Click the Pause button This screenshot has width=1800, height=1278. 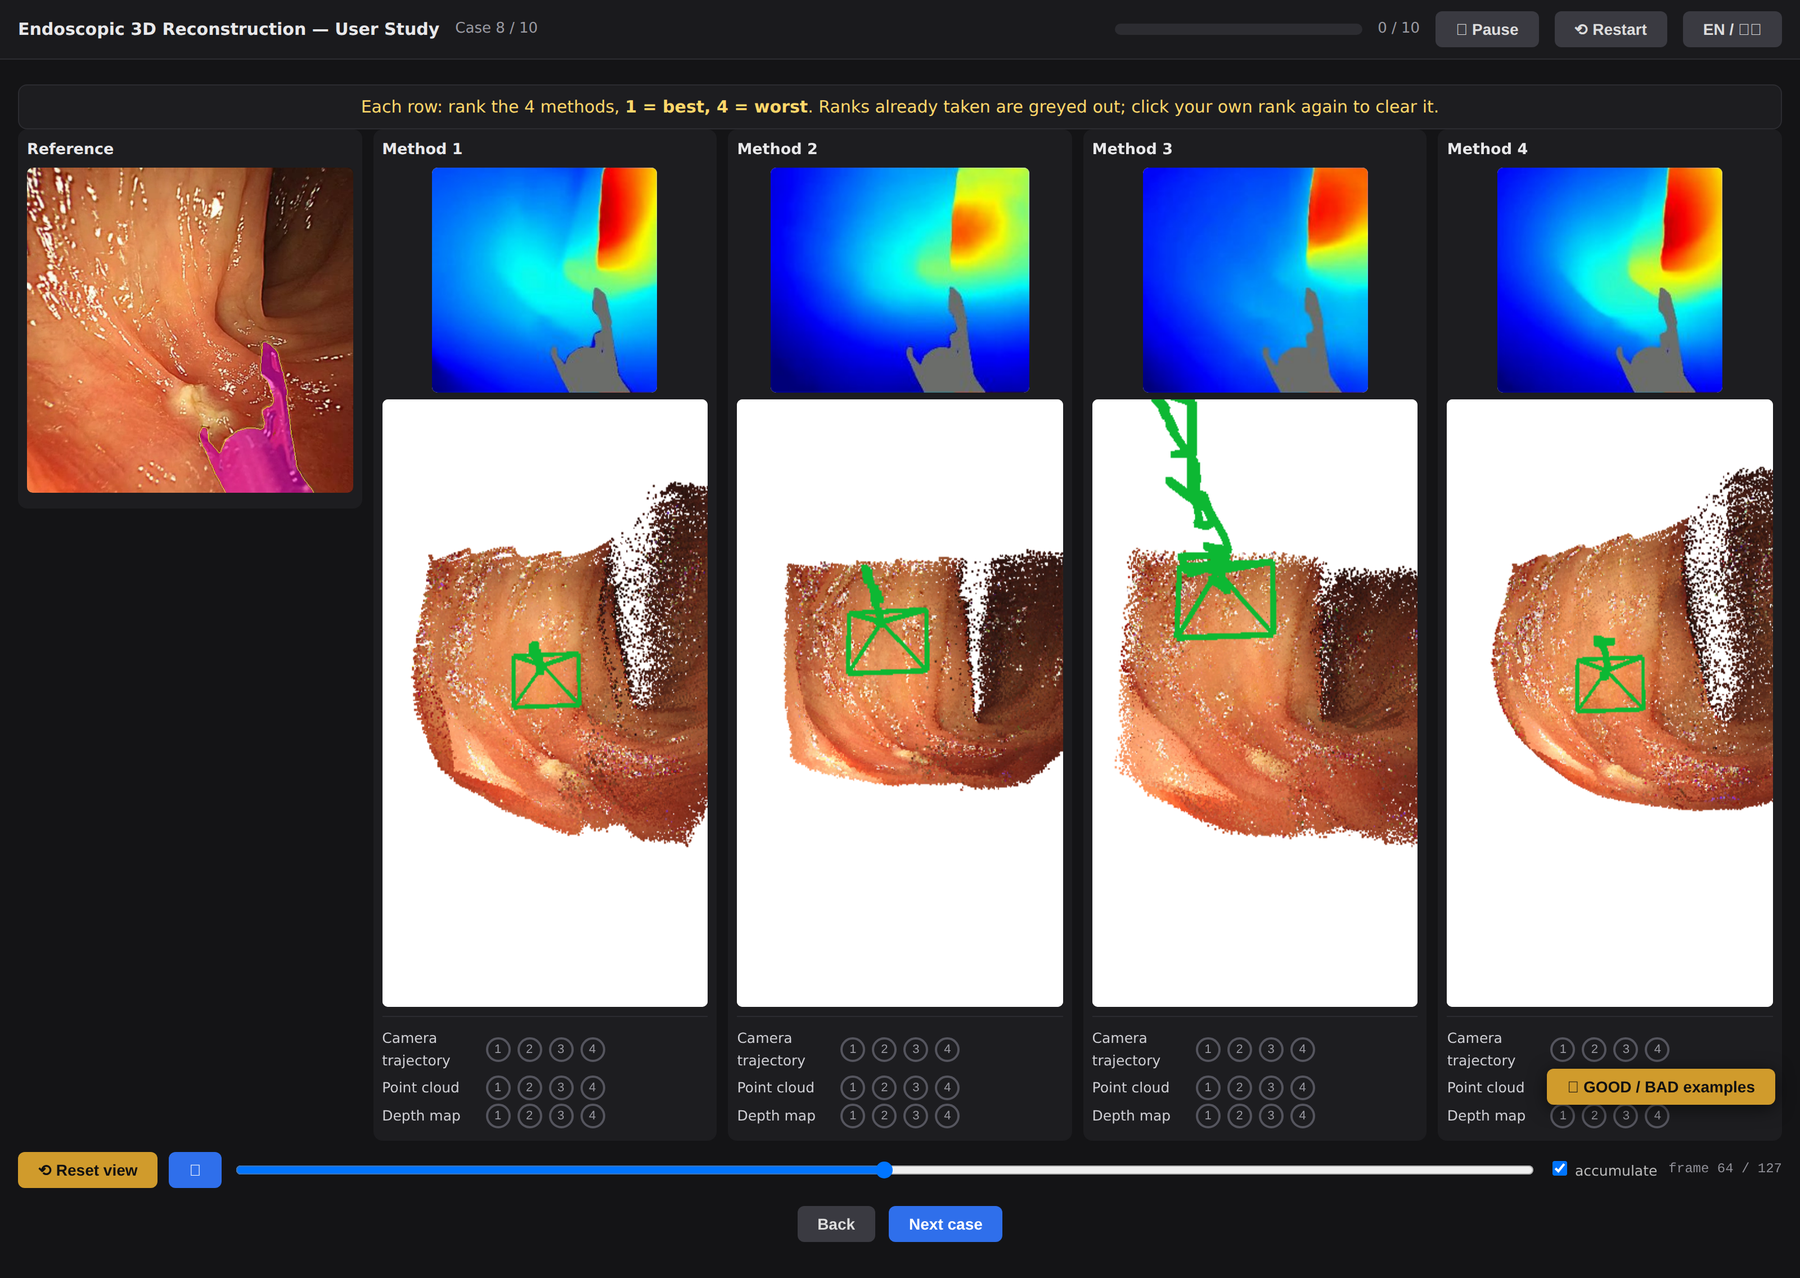coord(1486,29)
